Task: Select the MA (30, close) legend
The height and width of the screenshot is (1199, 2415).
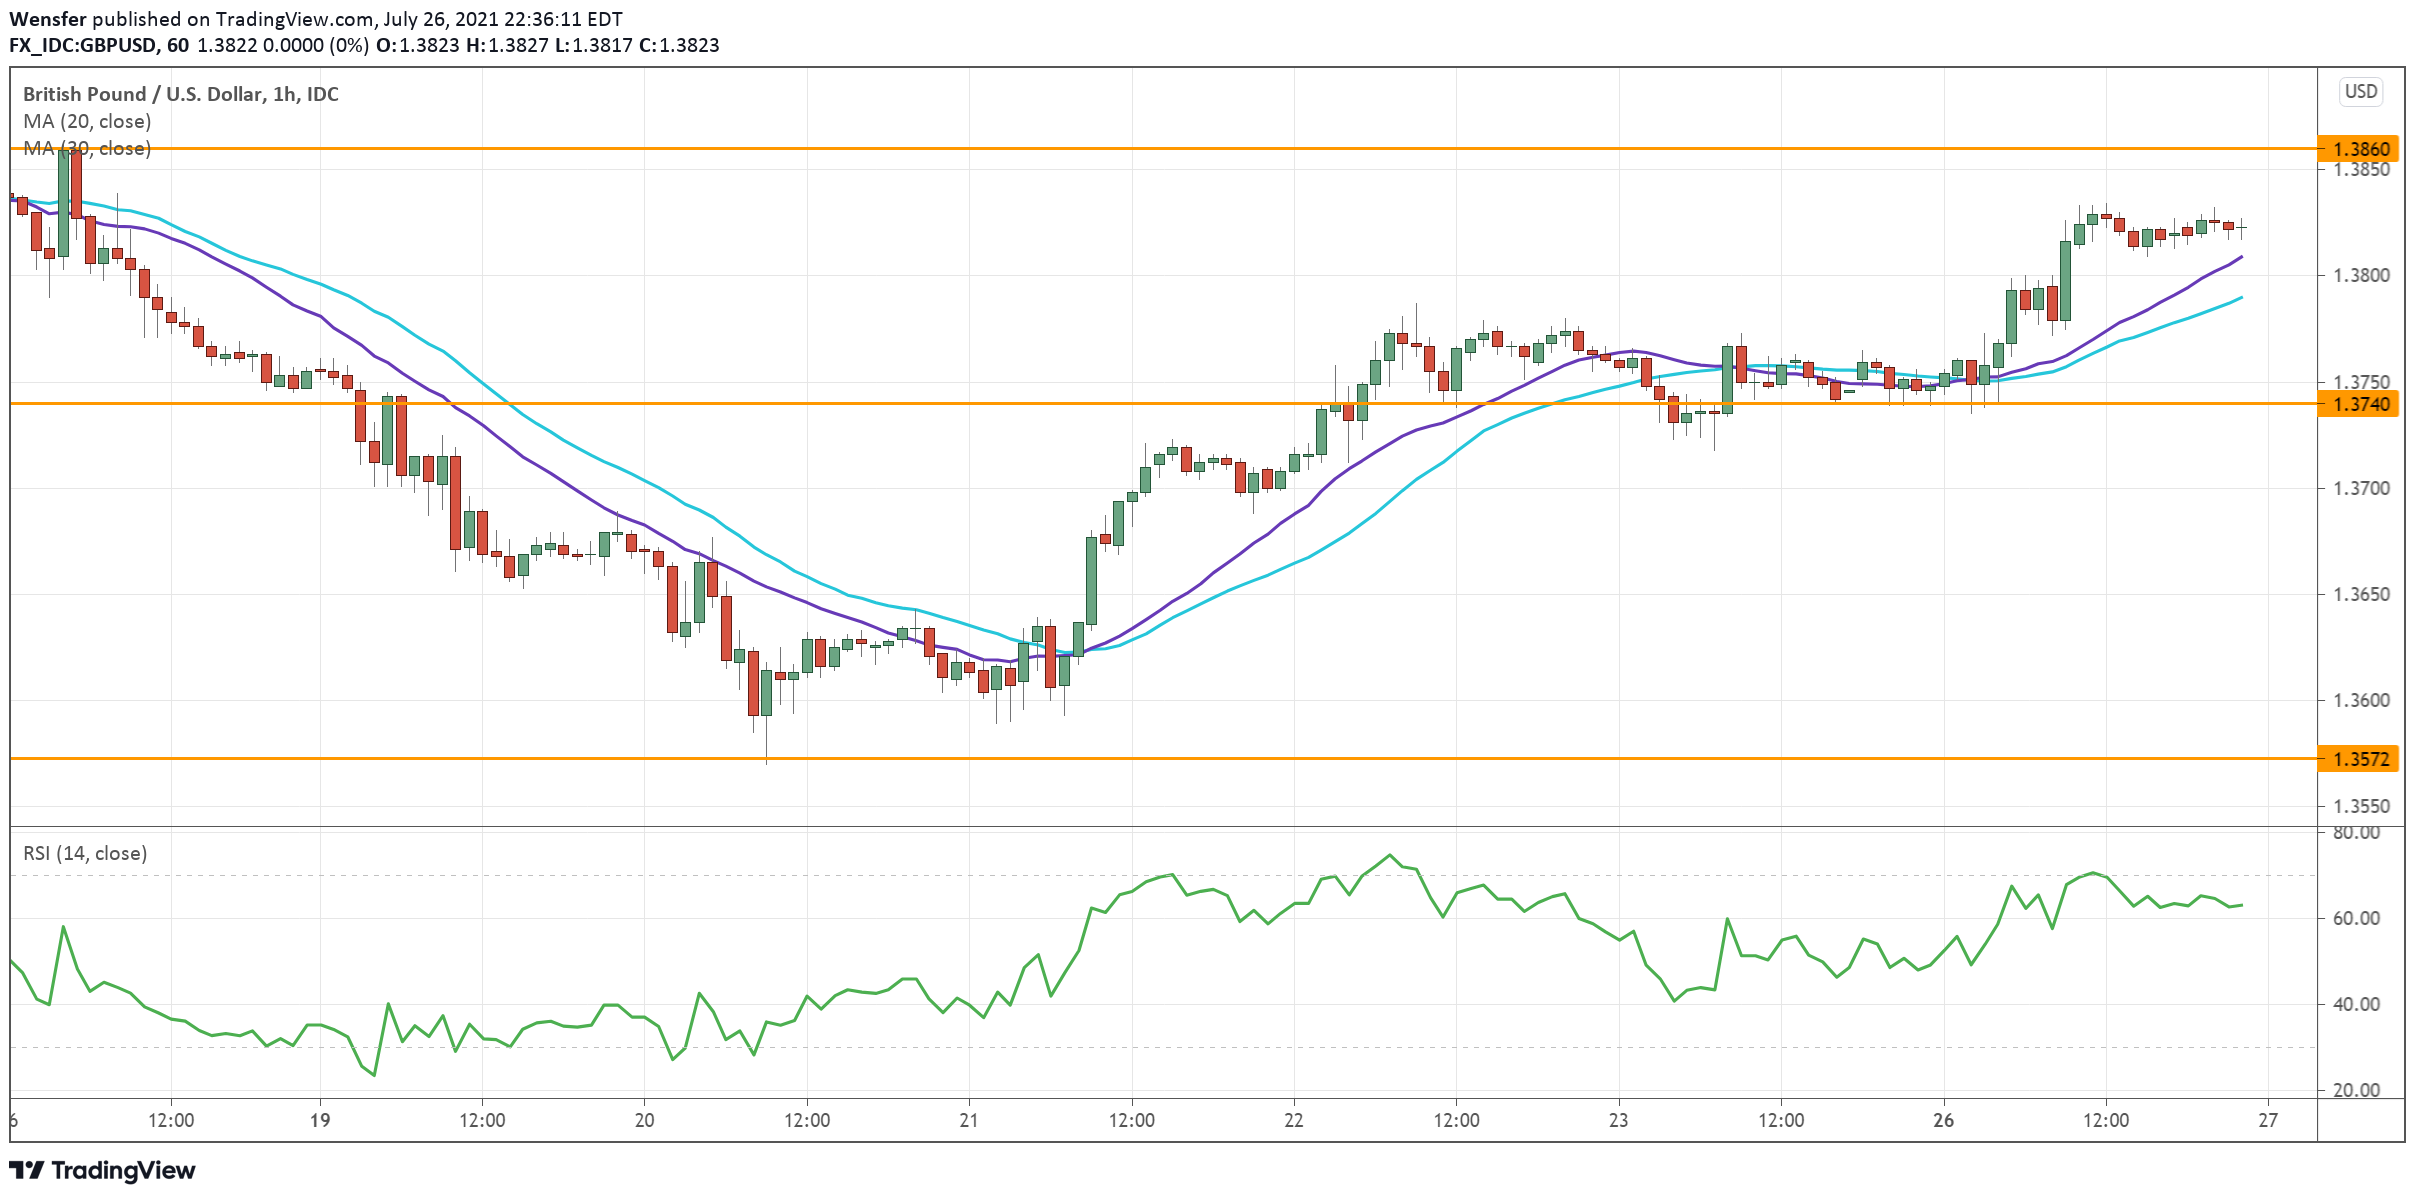Action: [87, 148]
